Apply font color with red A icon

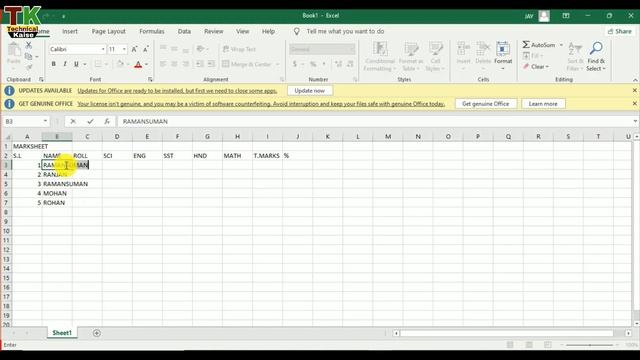tap(138, 64)
